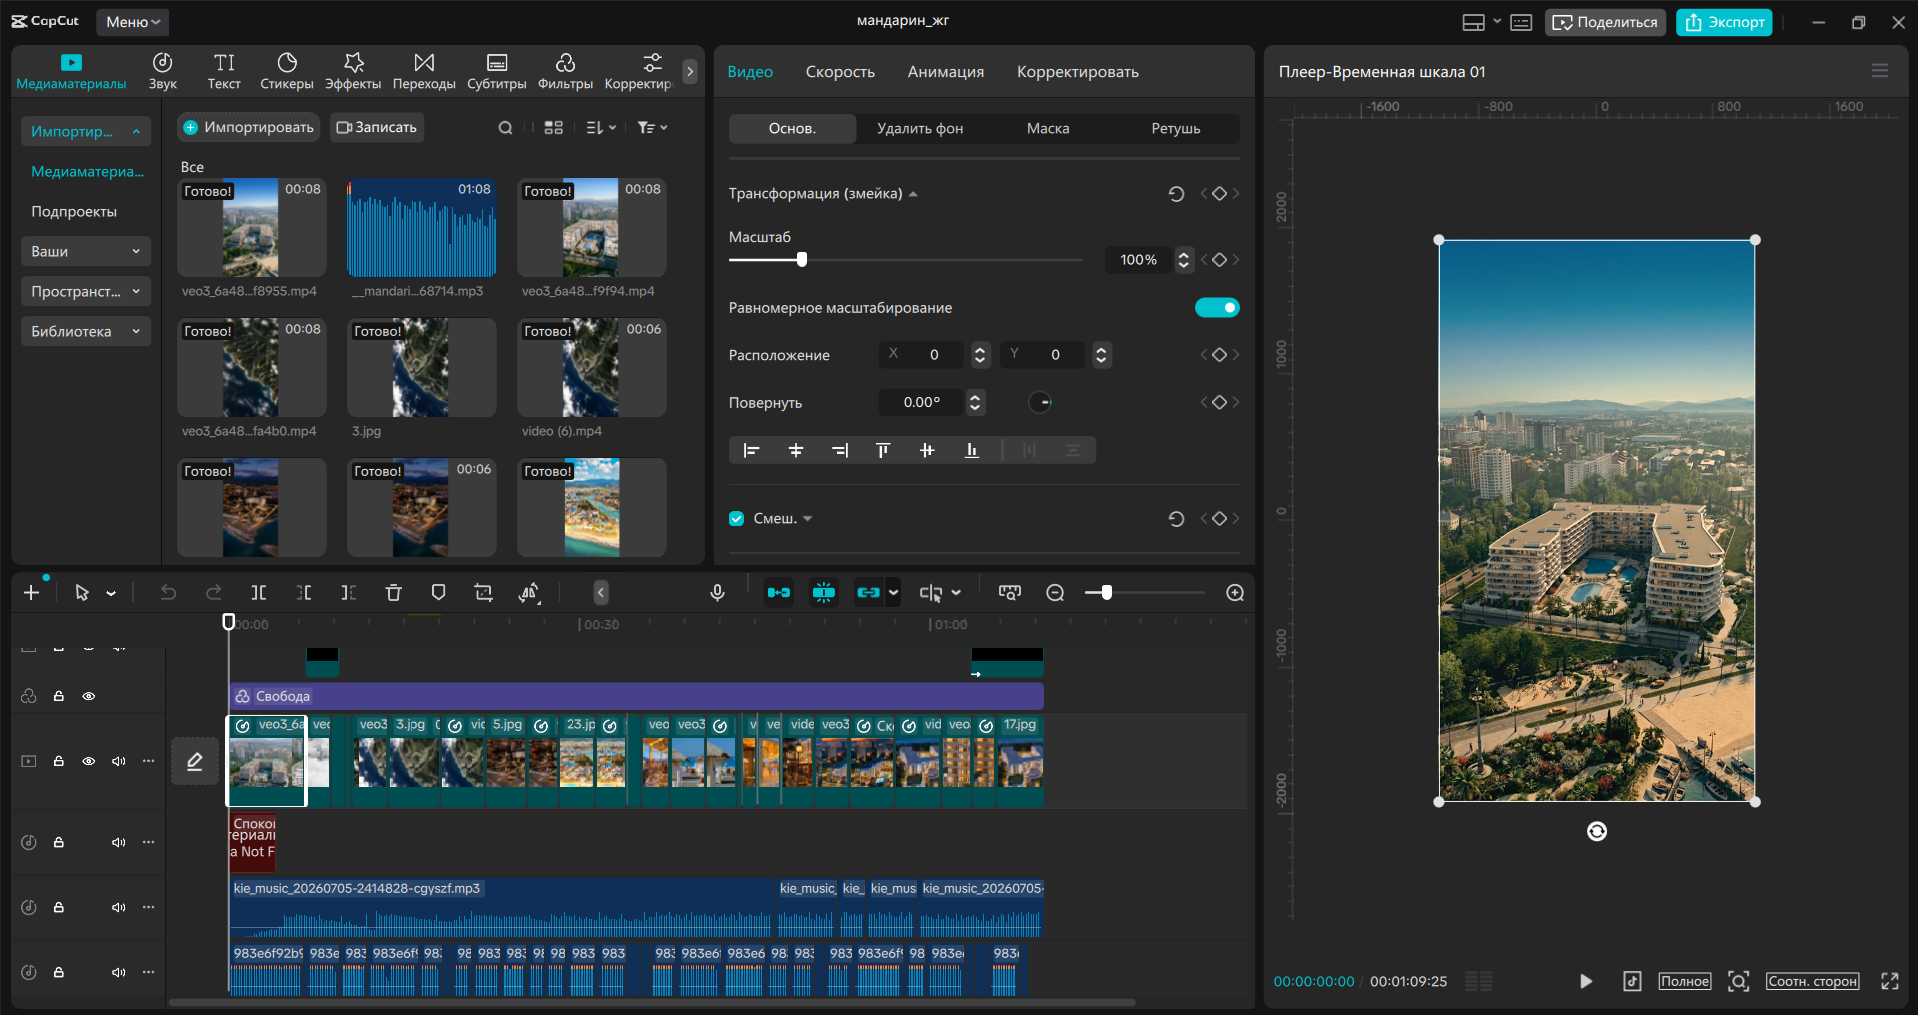Hide the Свобода track
This screenshot has height=1015, width=1918.
89,696
